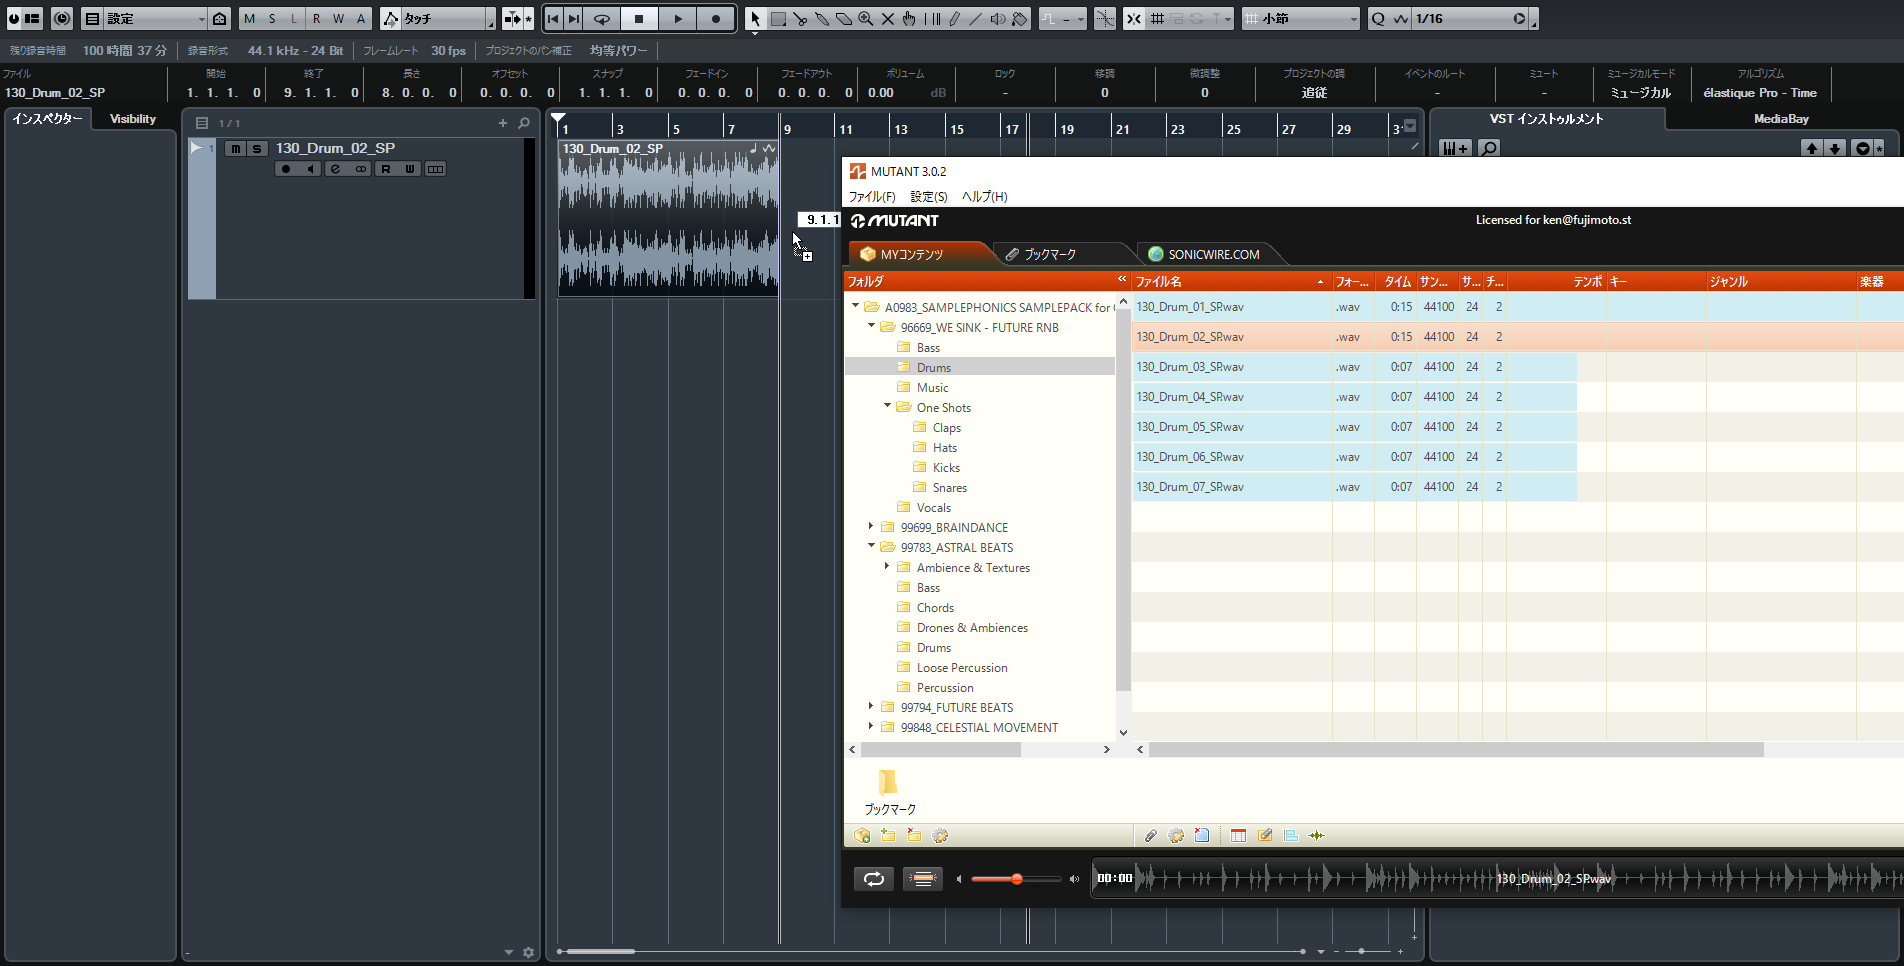Toggle Solo on 130_Drum_02_SP track
This screenshot has width=1904, height=966.
(x=258, y=148)
